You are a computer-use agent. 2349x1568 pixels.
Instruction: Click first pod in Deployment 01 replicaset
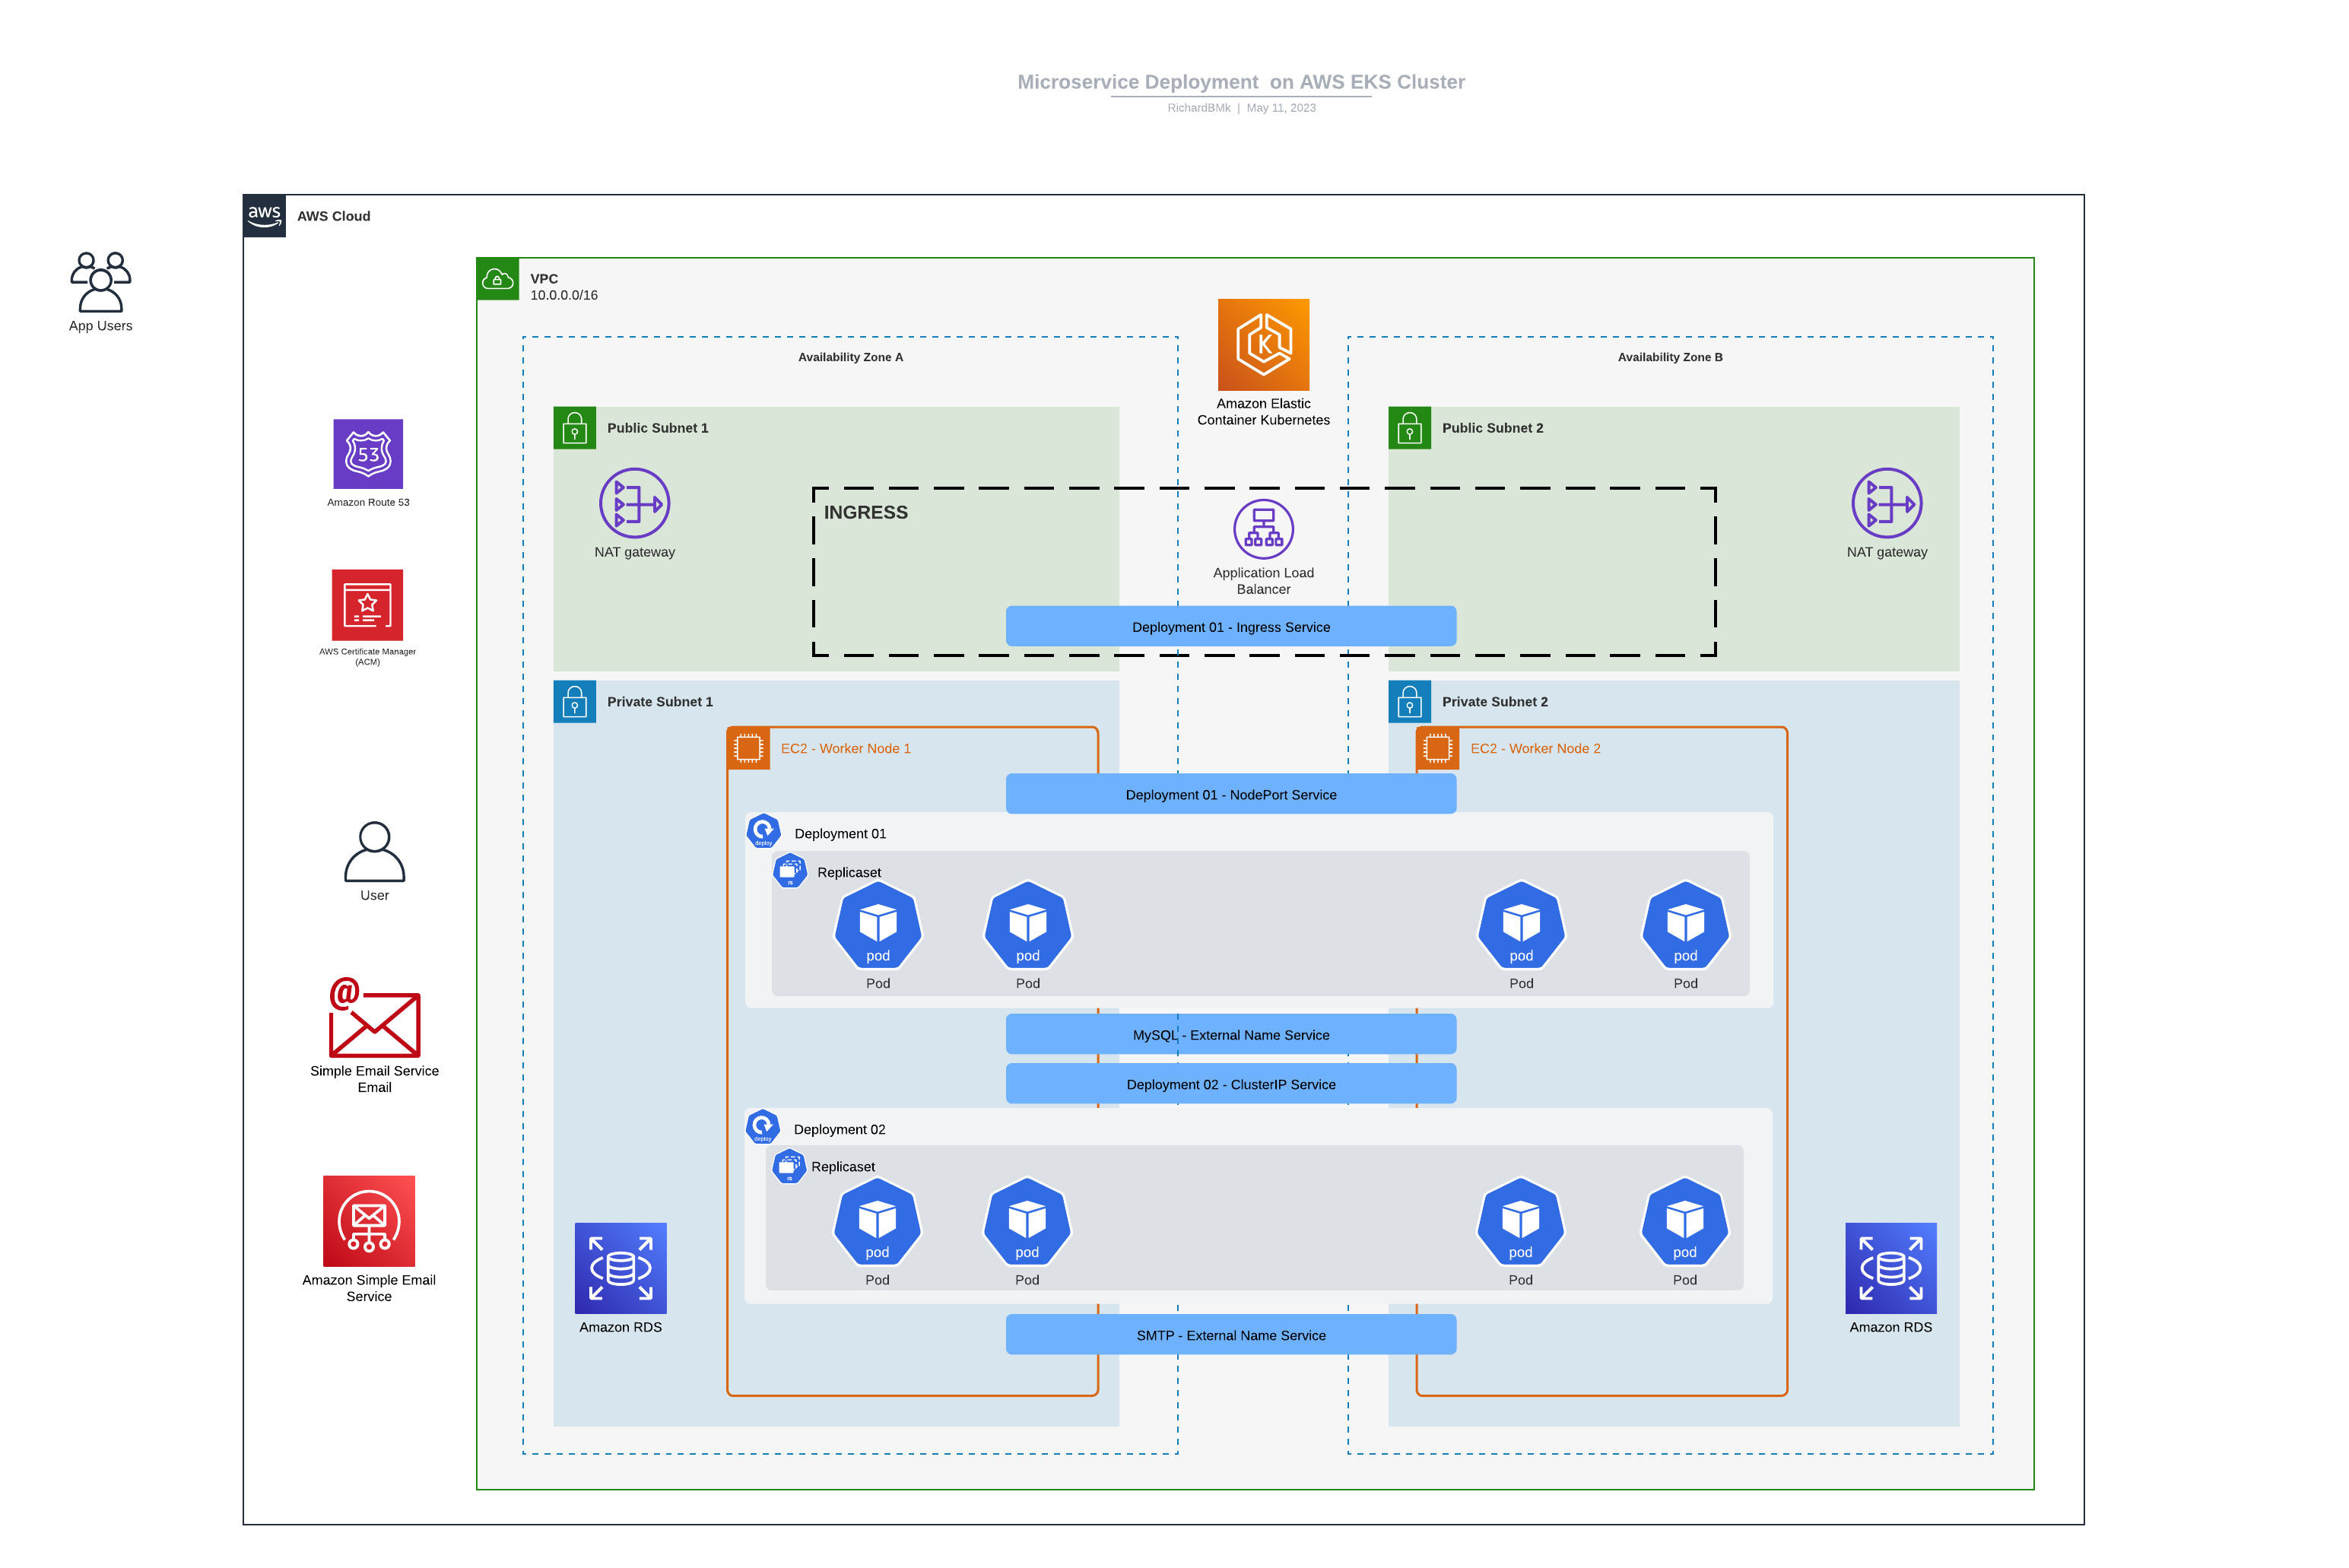(x=878, y=926)
